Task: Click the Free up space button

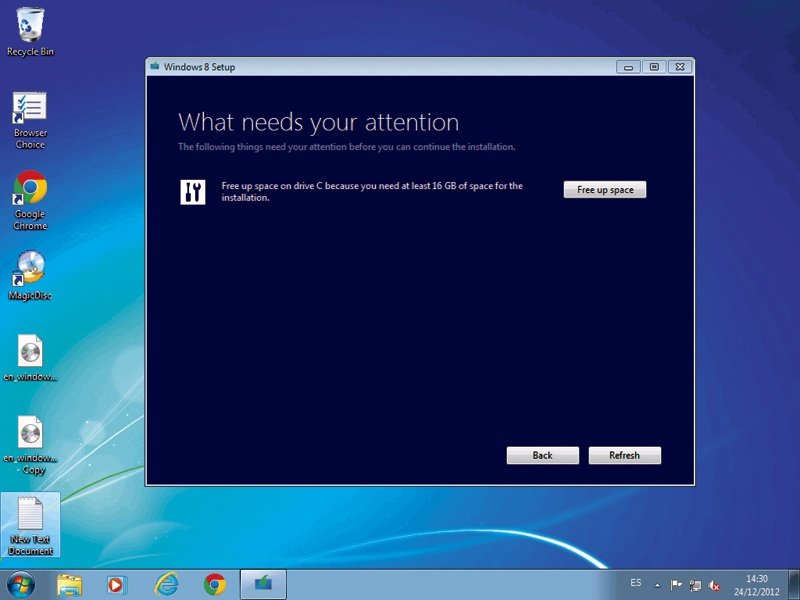Action: 605,190
